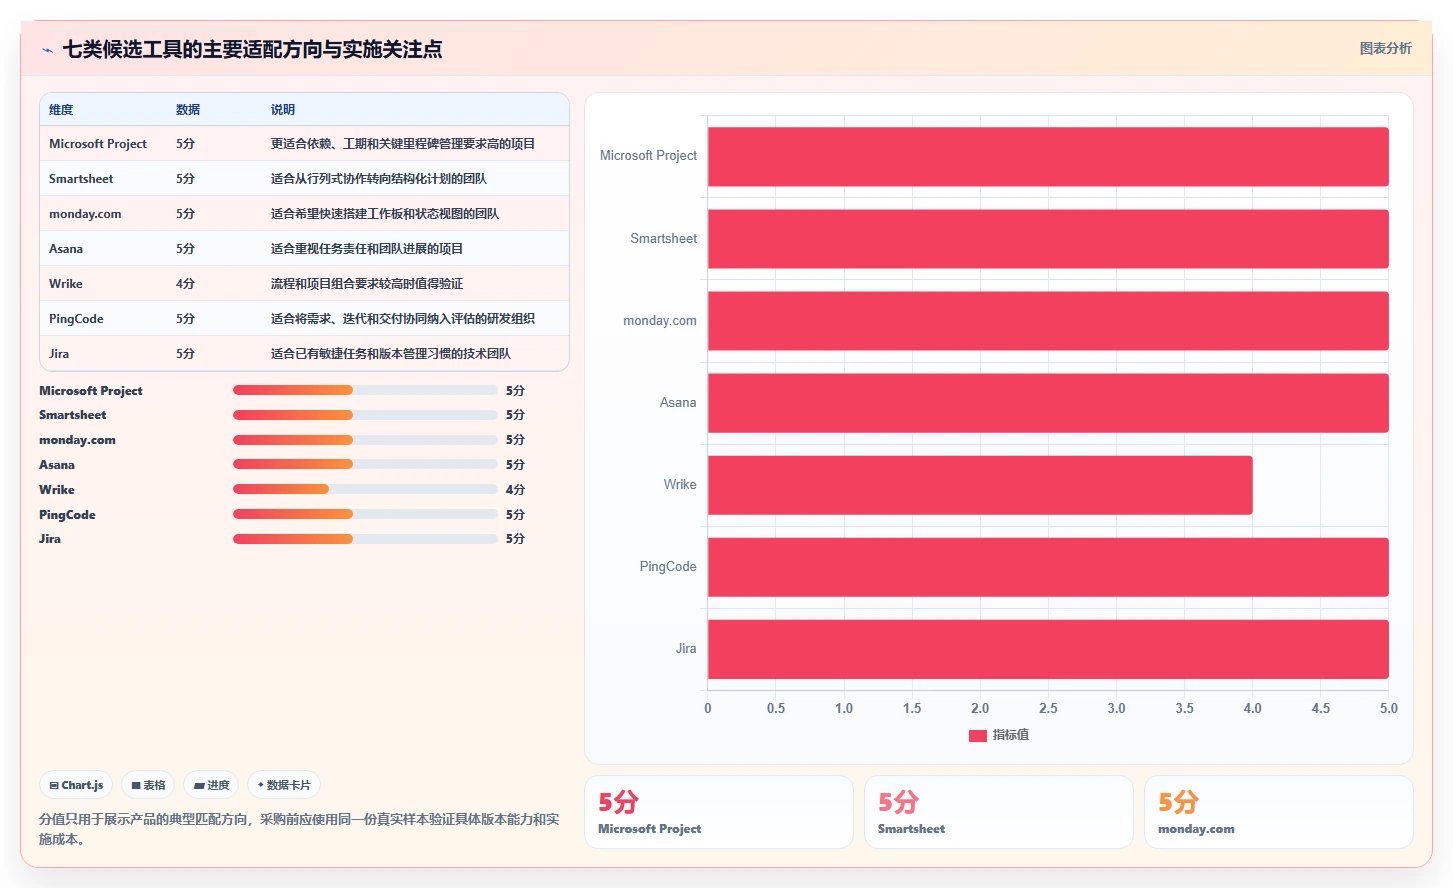Select the monday.com table row name
1453x888 pixels.
tap(85, 214)
